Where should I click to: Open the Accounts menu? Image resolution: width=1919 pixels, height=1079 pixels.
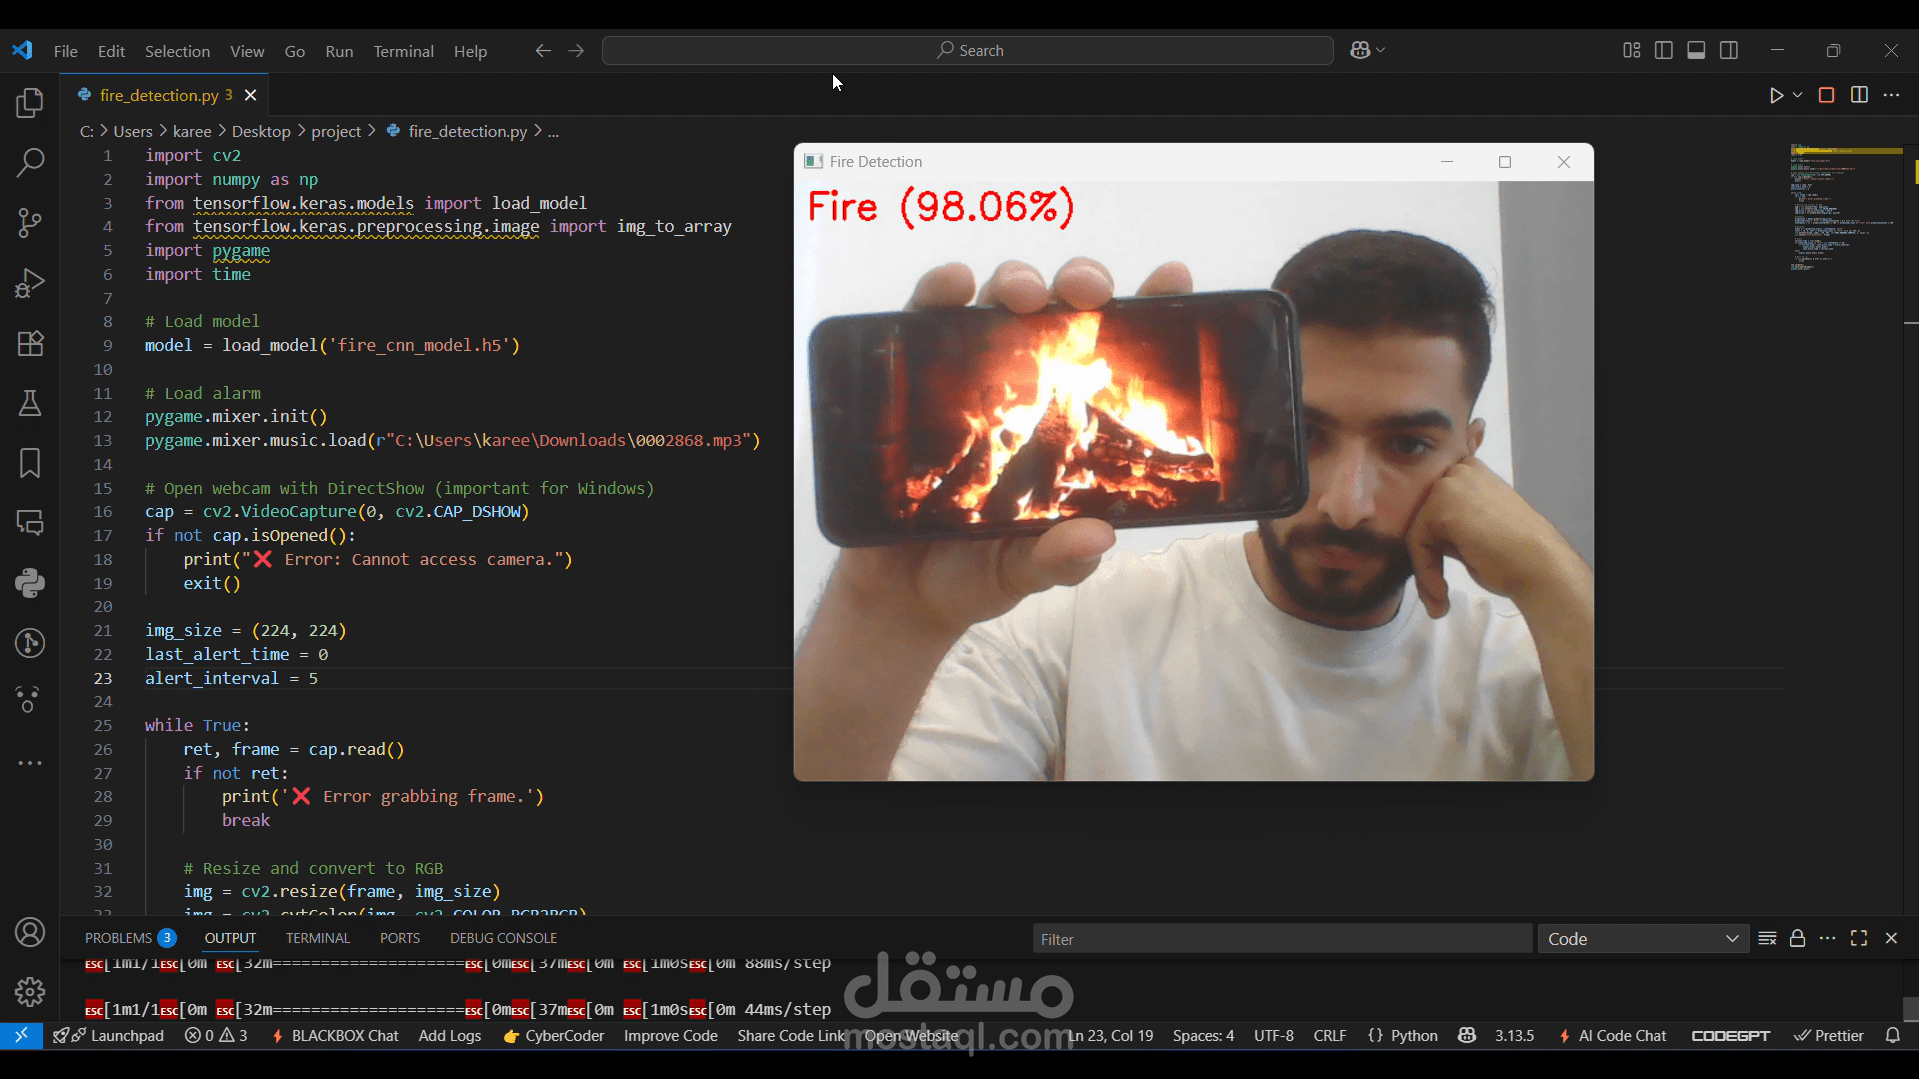pyautogui.click(x=30, y=932)
